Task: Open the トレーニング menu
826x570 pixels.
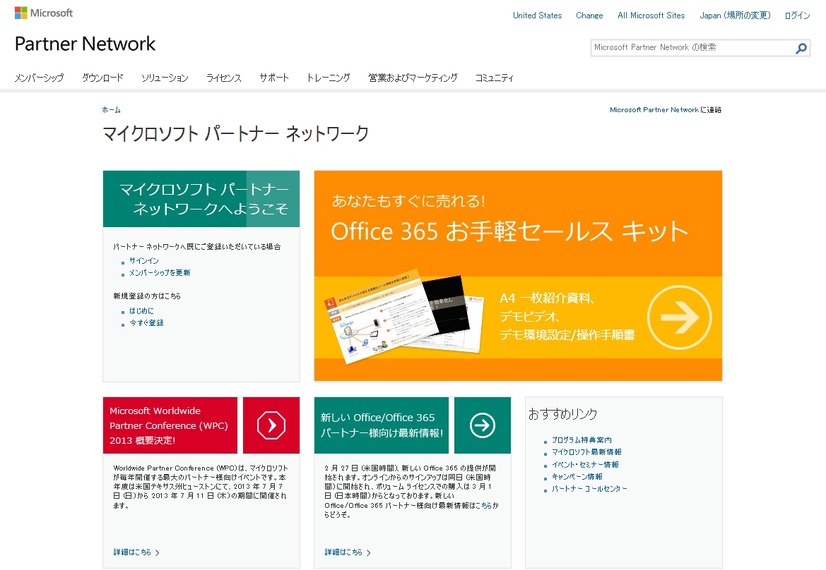Action: (x=328, y=78)
